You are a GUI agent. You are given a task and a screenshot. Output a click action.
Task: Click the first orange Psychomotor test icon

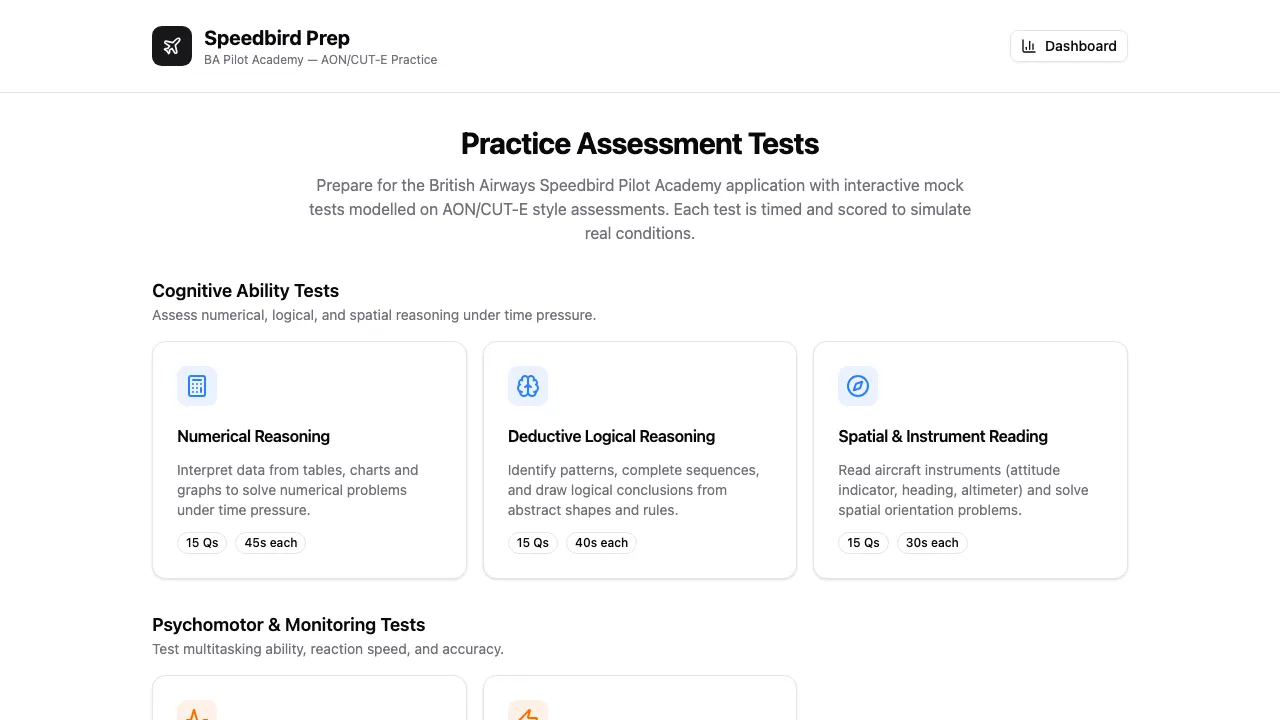coord(197,712)
